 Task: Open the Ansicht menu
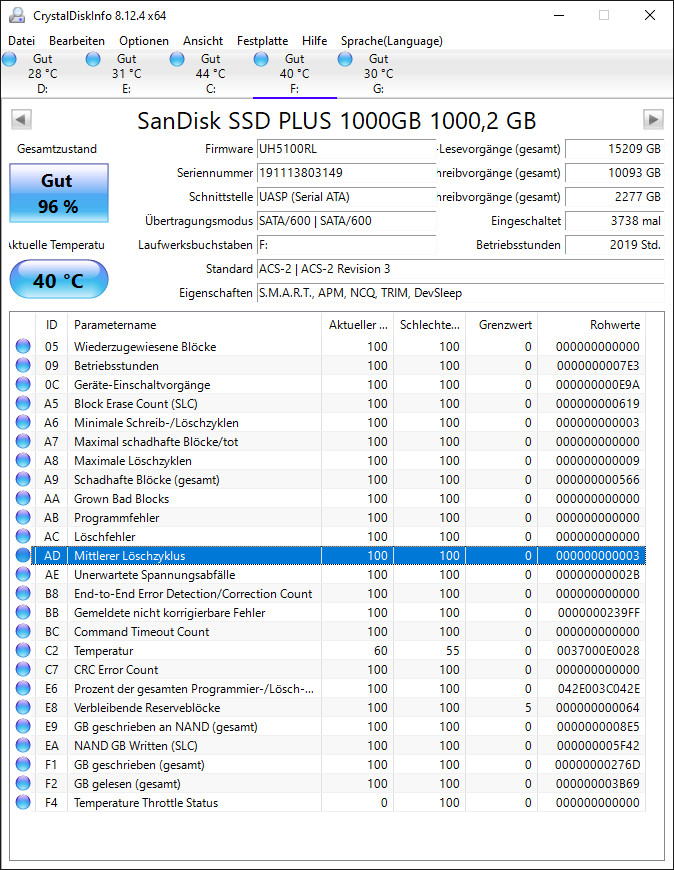coord(203,41)
